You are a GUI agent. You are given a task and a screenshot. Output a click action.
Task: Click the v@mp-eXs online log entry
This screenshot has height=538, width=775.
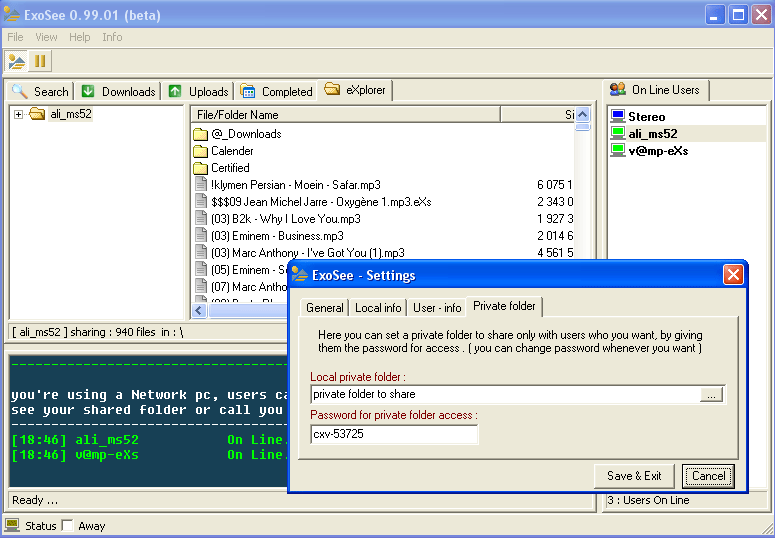point(149,454)
